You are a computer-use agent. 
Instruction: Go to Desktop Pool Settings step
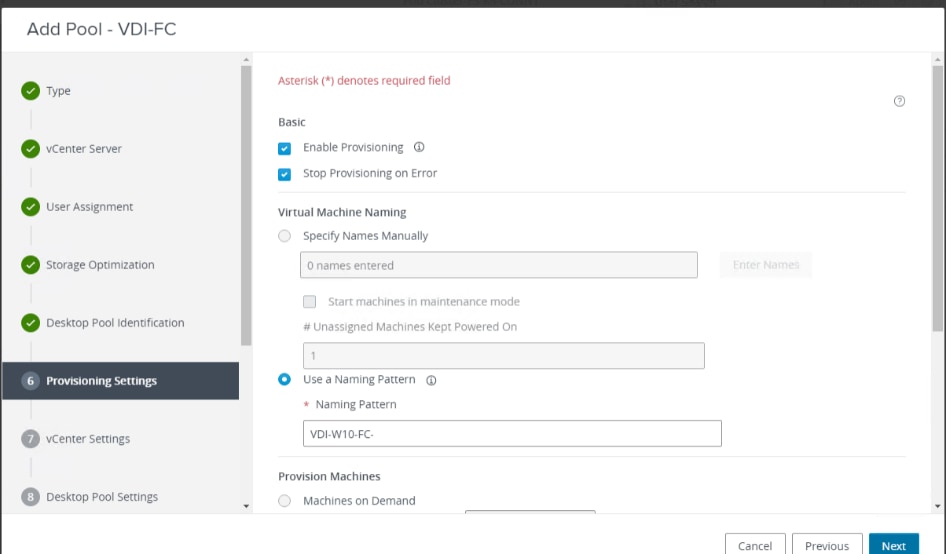102,497
